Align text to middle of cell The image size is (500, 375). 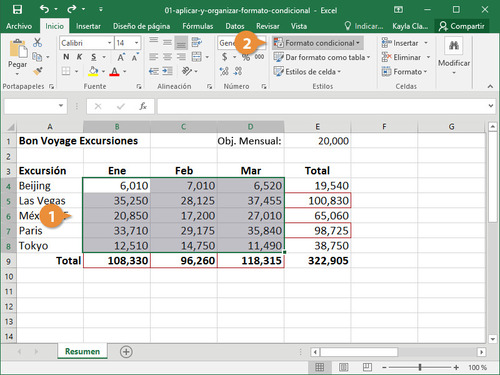(x=167, y=42)
